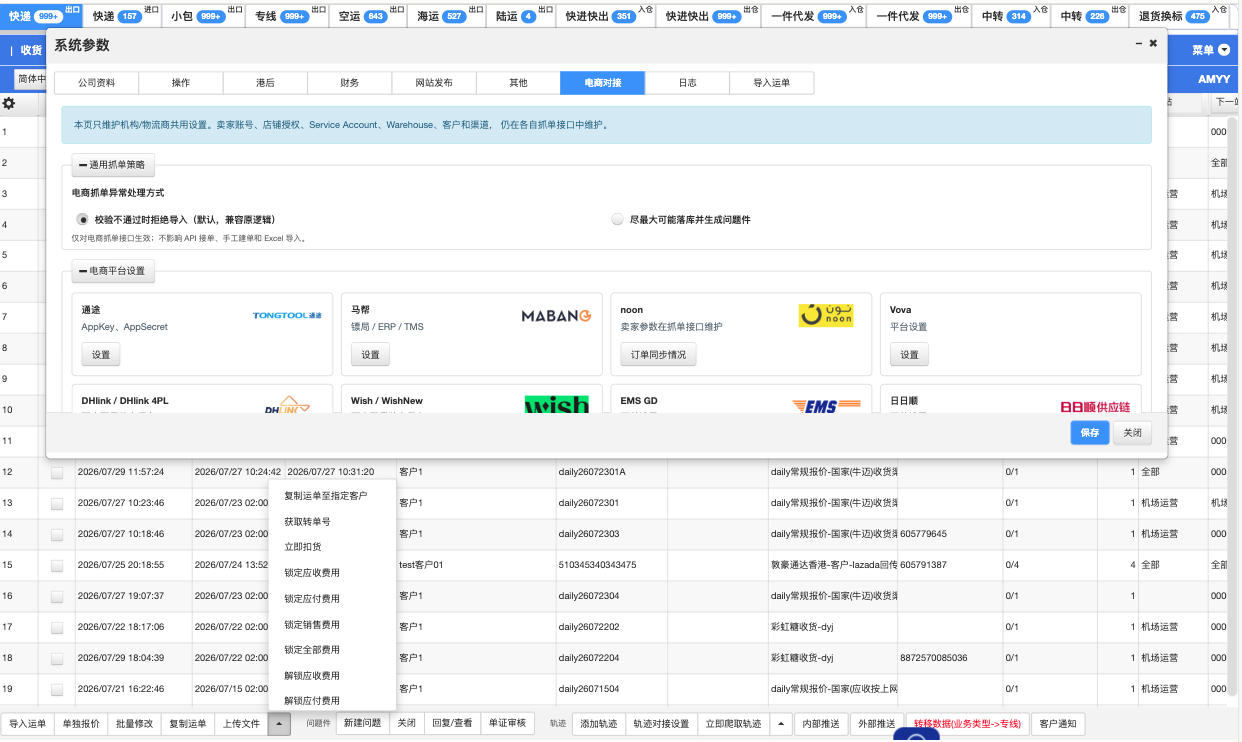Switch to the 公司资料 tab
1242x742 pixels.
96,83
